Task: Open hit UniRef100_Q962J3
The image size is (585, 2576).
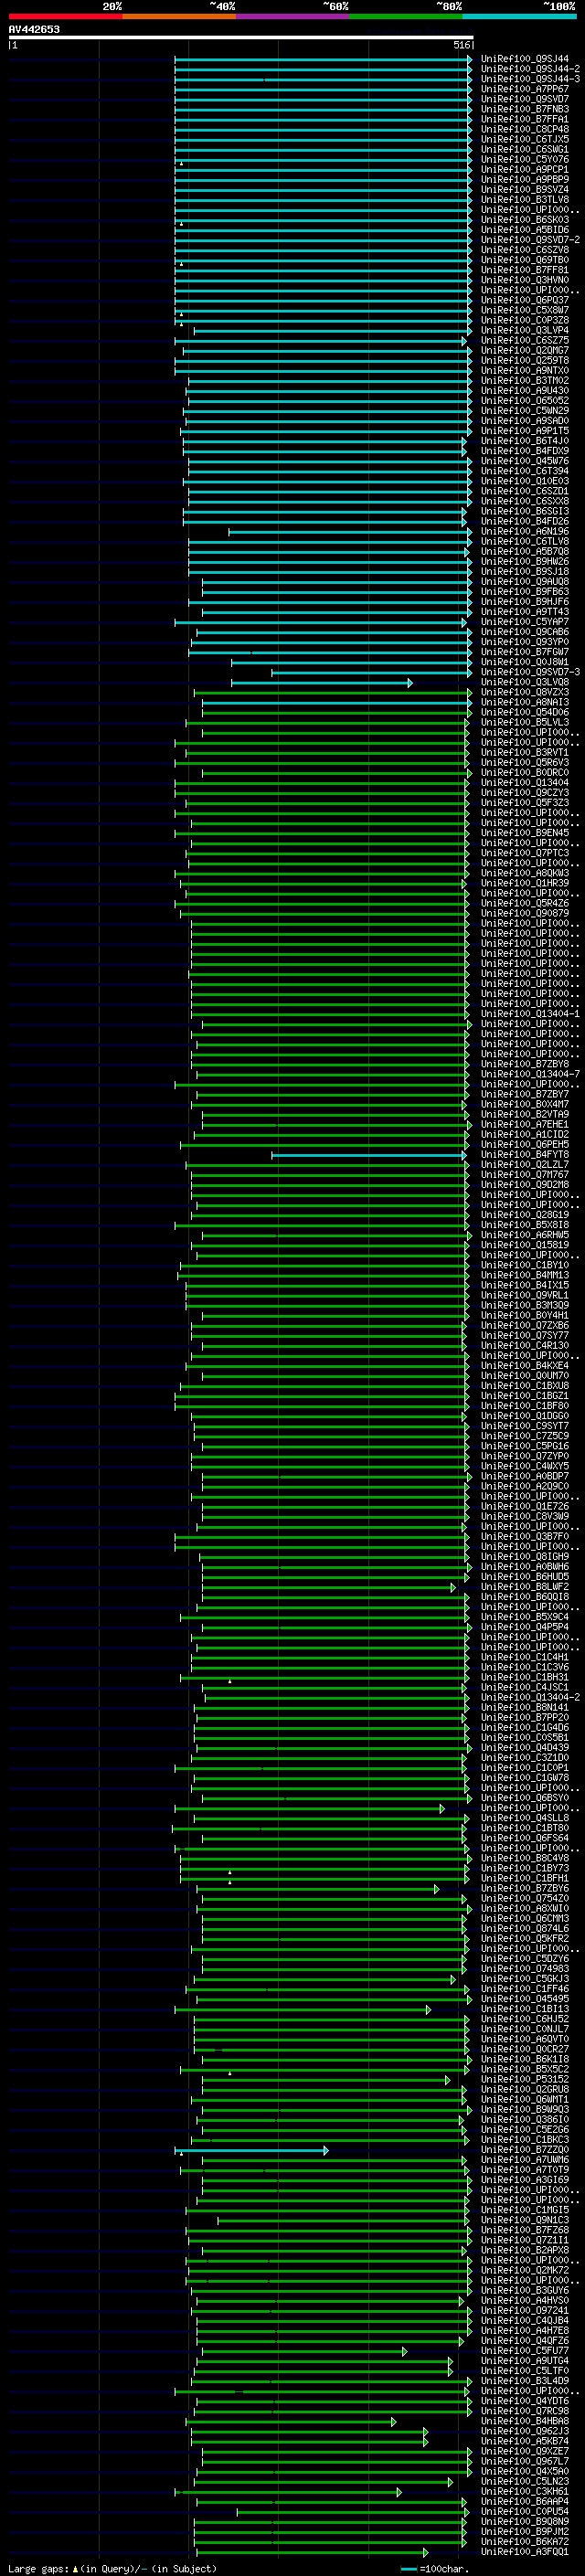Action: coord(524,2431)
